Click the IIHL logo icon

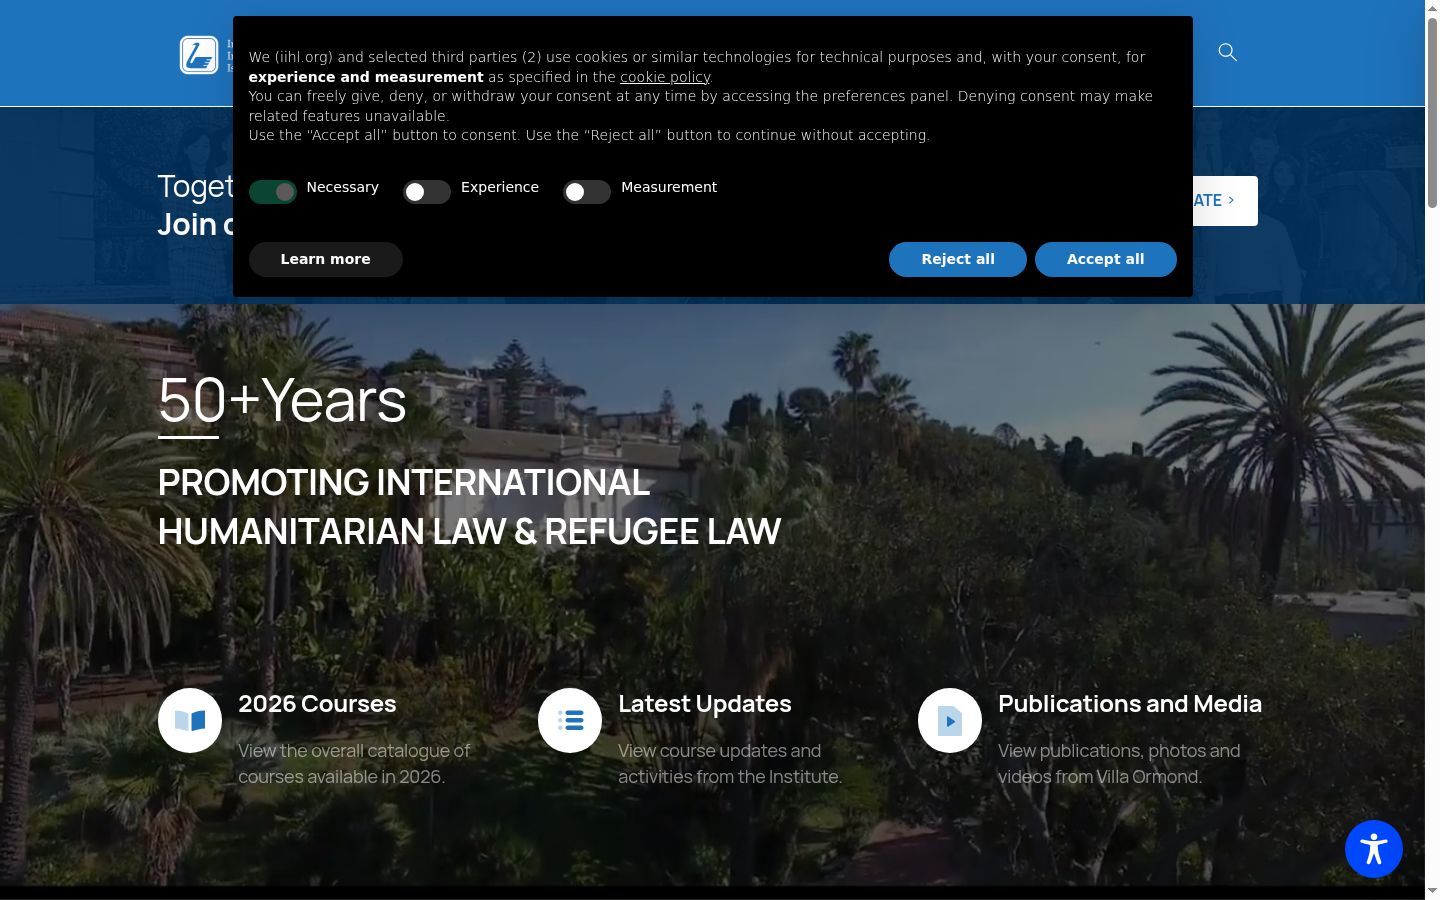(x=199, y=55)
